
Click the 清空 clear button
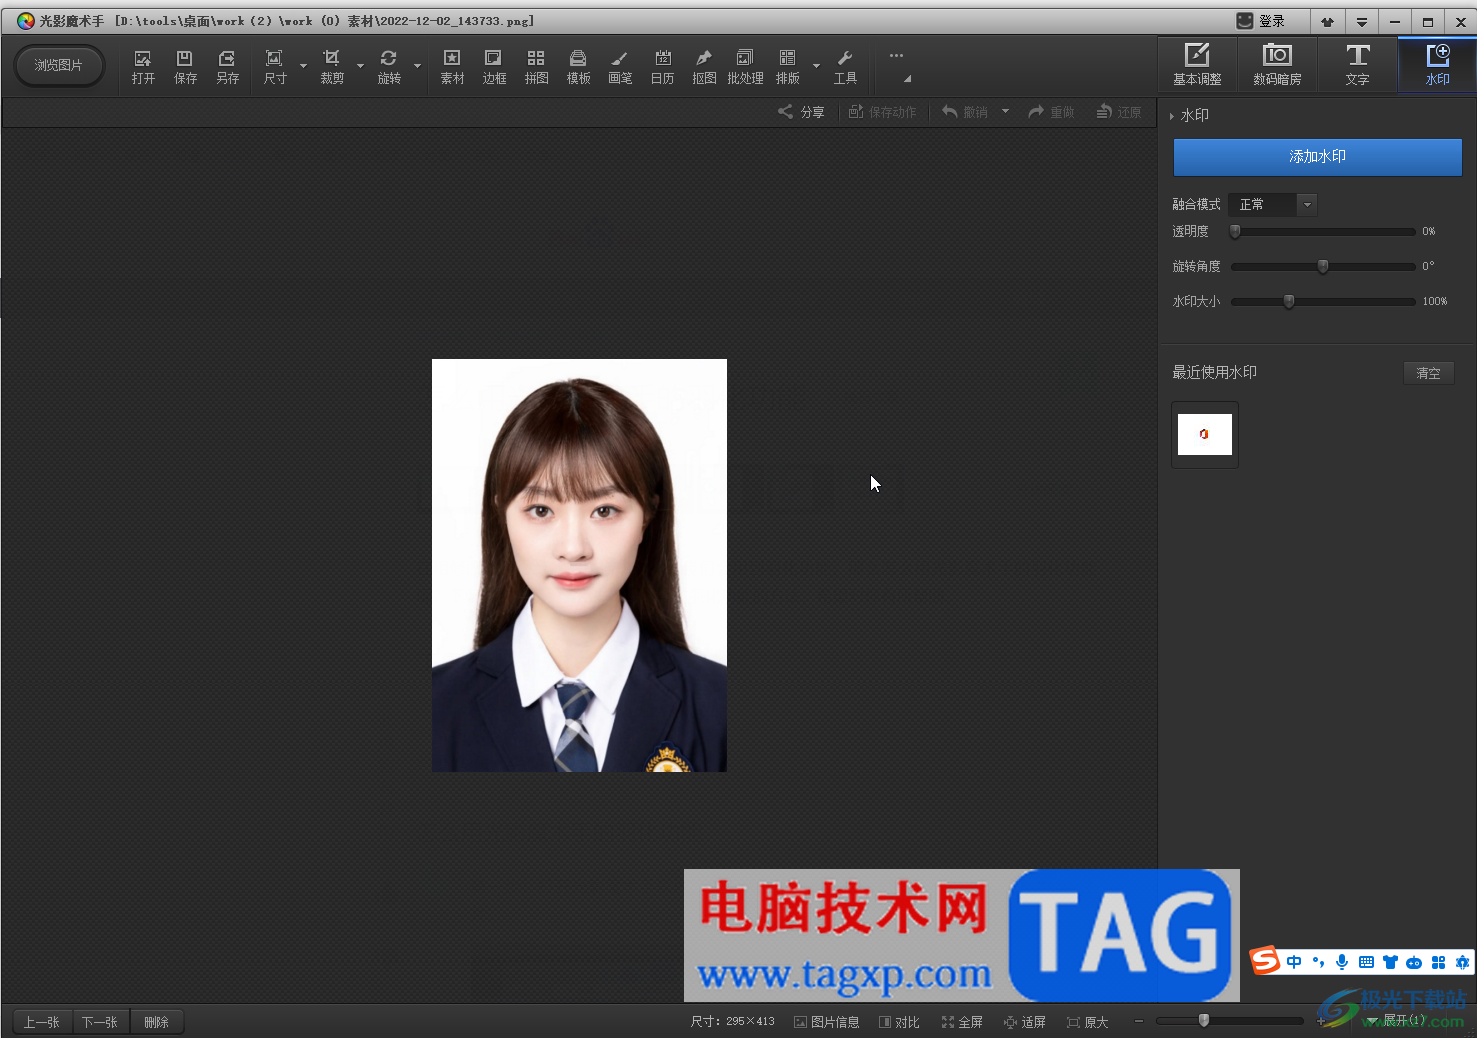pyautogui.click(x=1428, y=373)
